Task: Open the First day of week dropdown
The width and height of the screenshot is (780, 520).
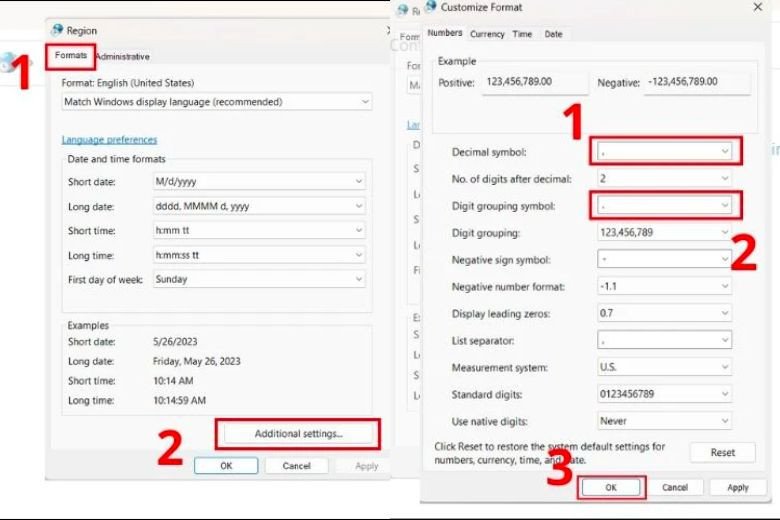Action: point(259,279)
